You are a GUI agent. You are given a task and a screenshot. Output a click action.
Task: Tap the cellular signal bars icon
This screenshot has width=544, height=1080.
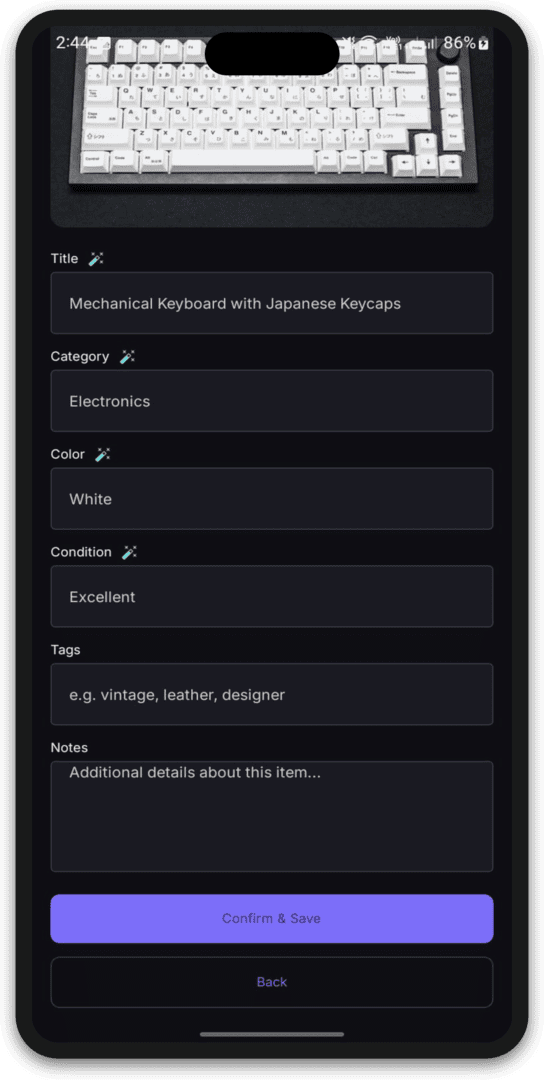point(426,43)
